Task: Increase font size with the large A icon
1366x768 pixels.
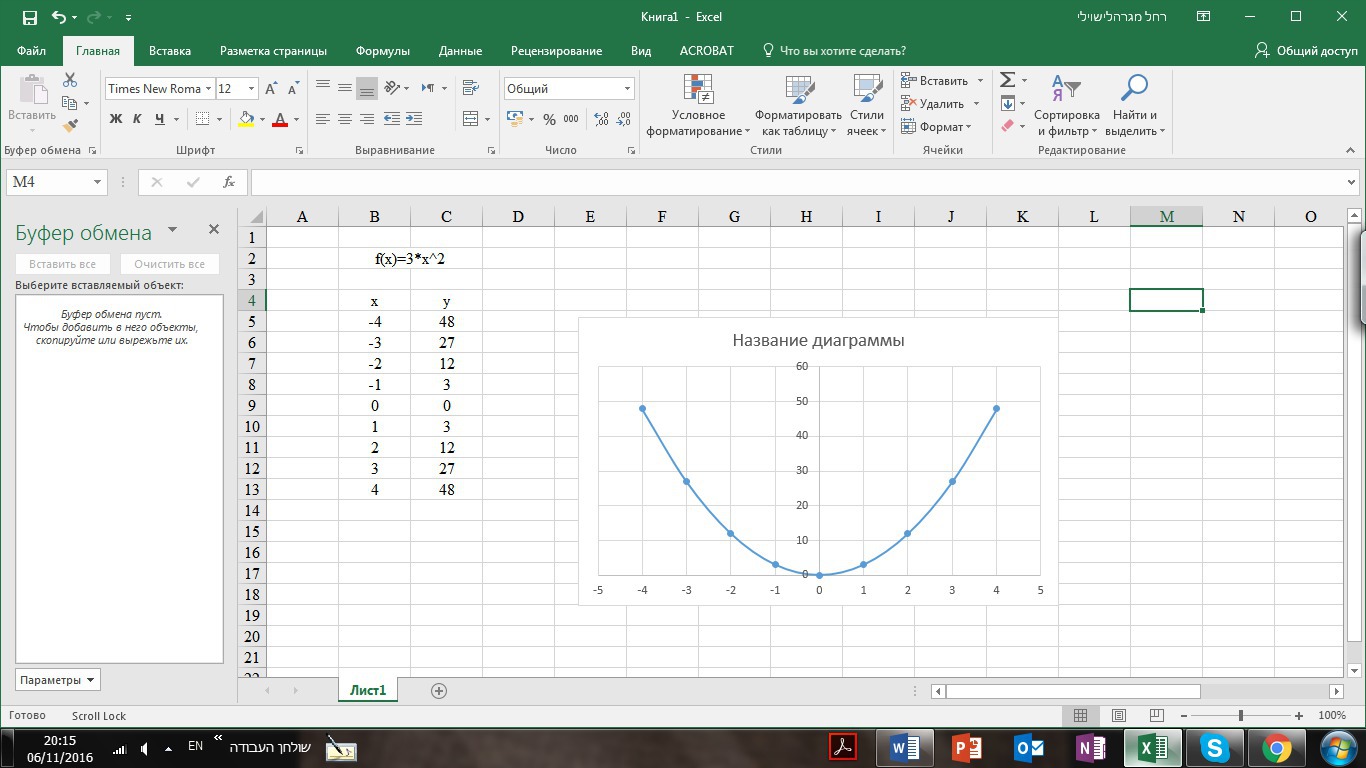Action: coord(272,89)
